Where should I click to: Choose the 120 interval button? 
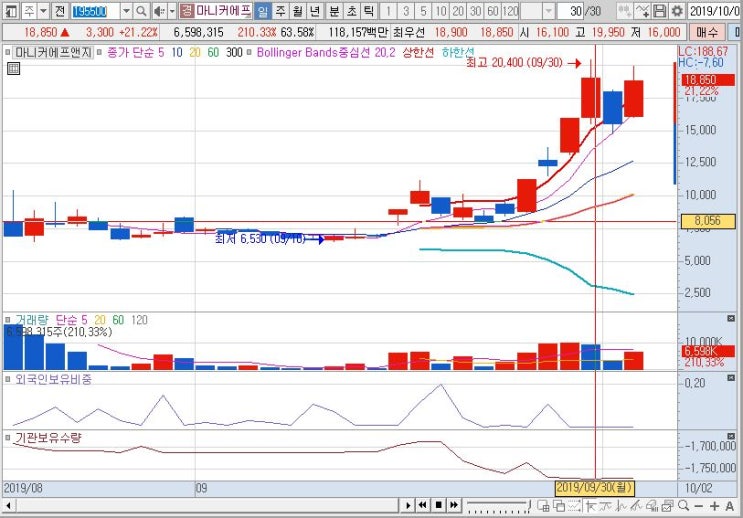[510, 11]
